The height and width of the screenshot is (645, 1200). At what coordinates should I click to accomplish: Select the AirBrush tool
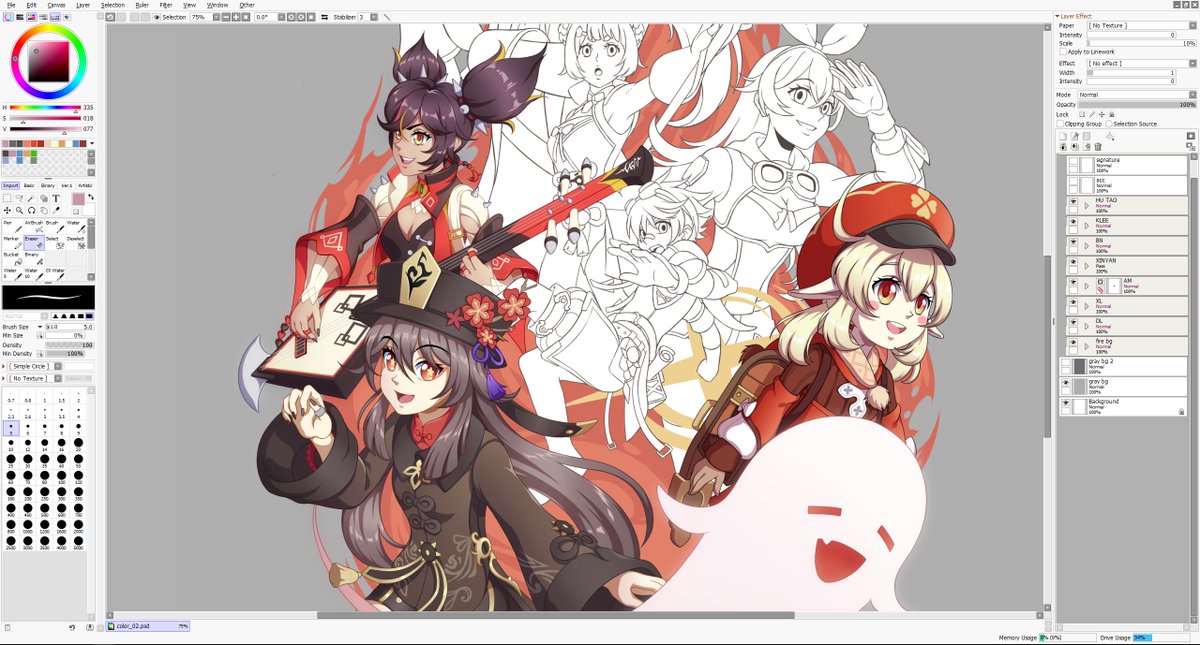[32, 227]
